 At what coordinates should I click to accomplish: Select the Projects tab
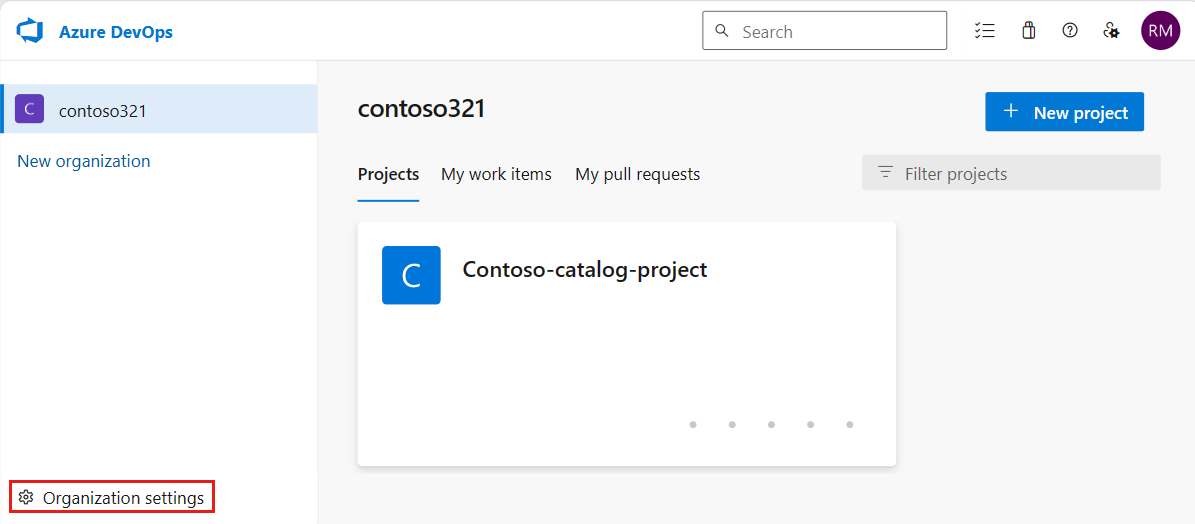388,174
